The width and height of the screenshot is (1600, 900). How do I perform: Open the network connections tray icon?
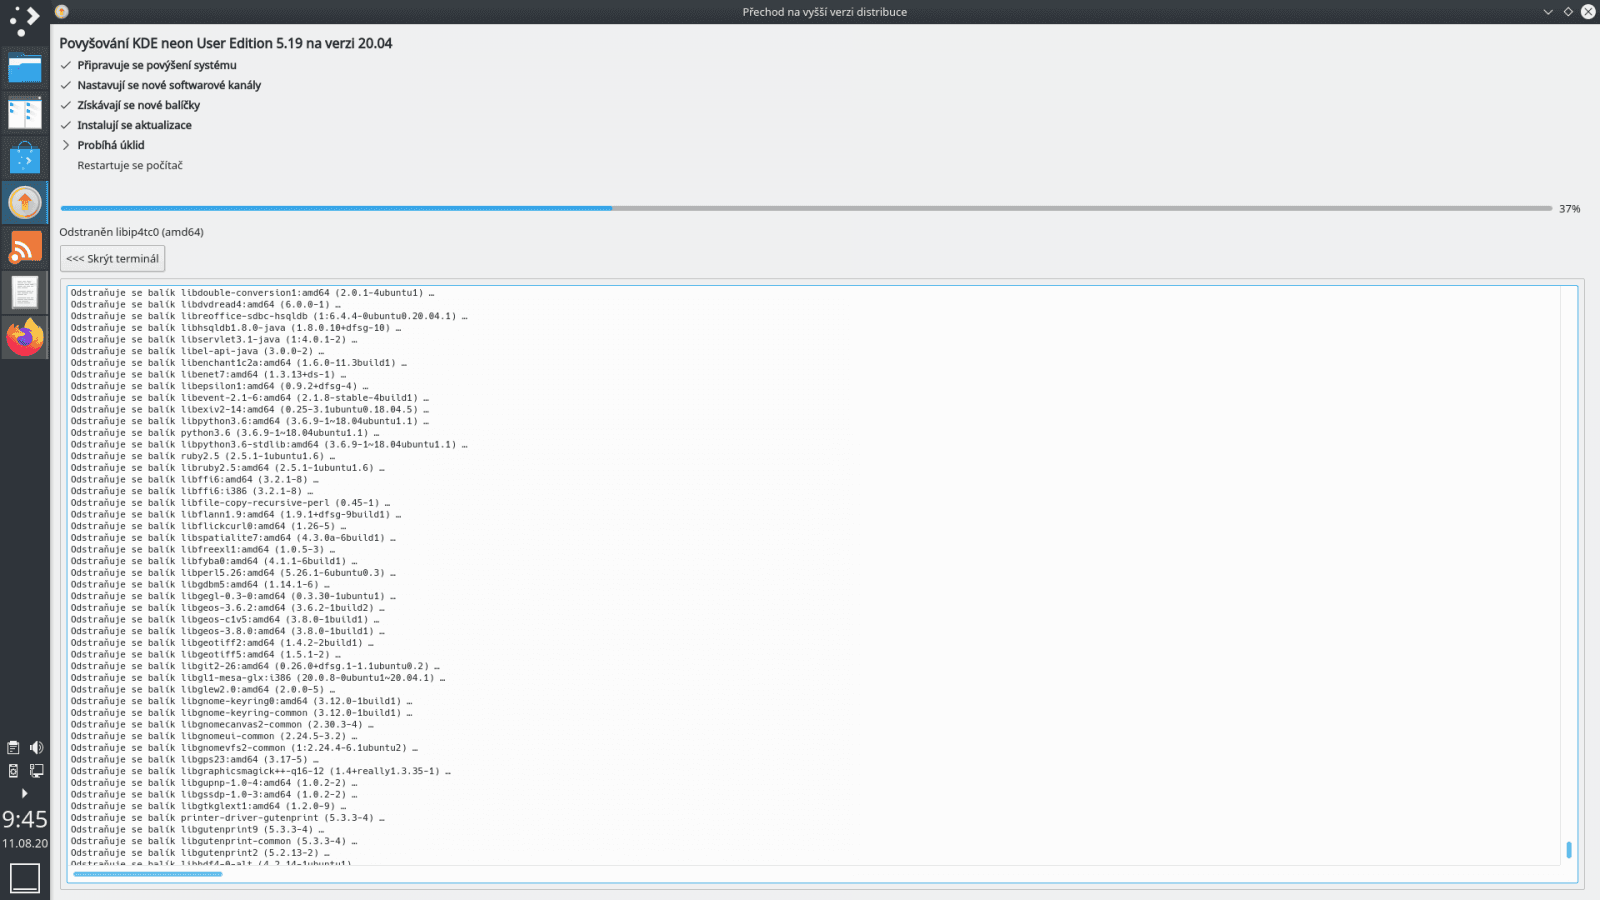(x=36, y=770)
